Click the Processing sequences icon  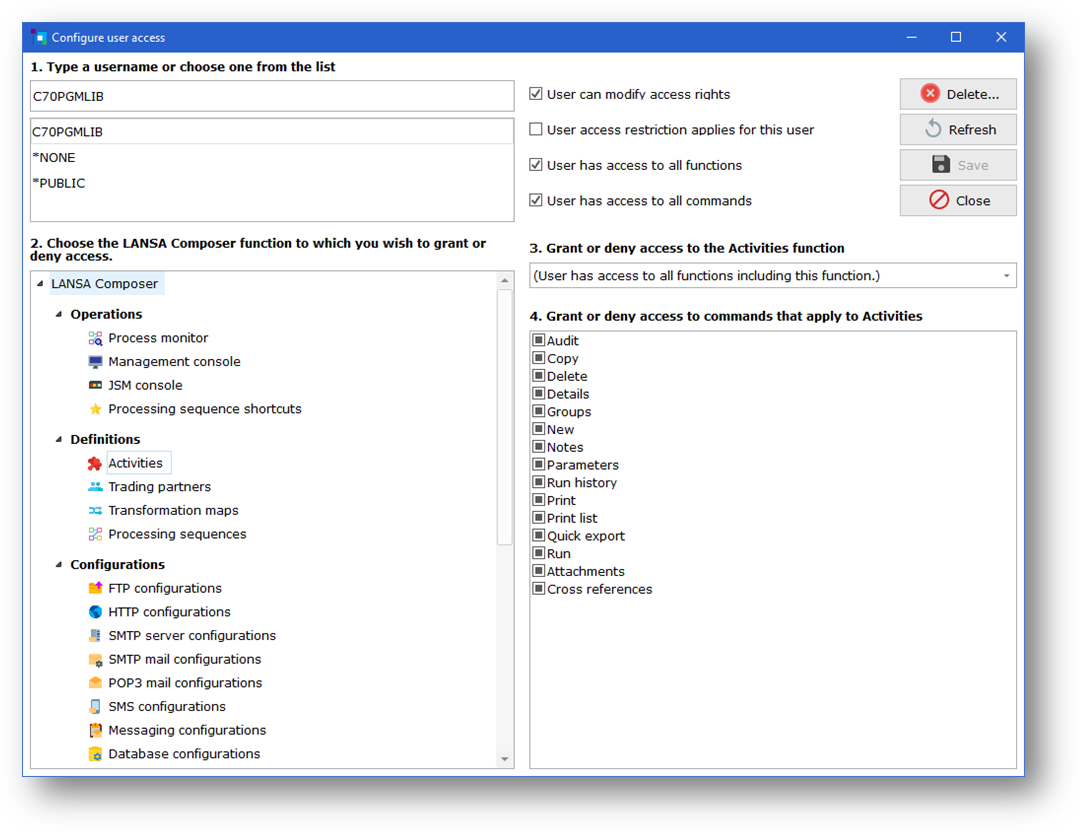click(95, 534)
